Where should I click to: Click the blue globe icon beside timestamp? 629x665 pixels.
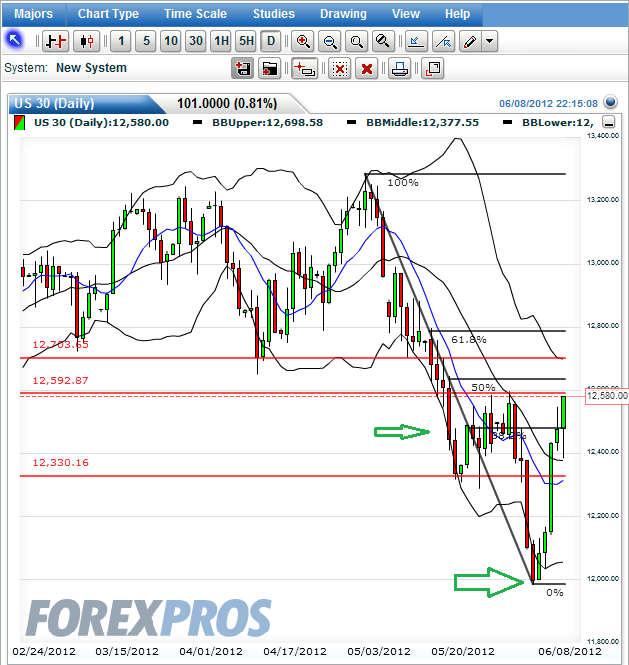click(610, 102)
